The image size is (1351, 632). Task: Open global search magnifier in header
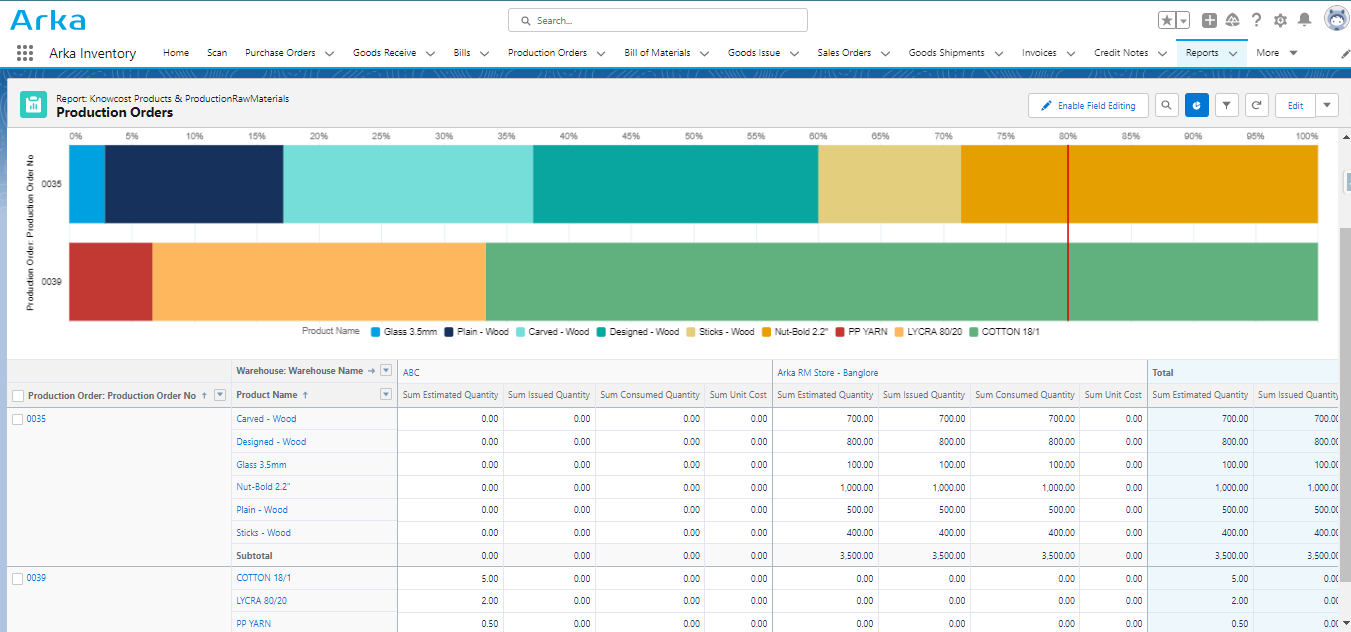tap(525, 20)
